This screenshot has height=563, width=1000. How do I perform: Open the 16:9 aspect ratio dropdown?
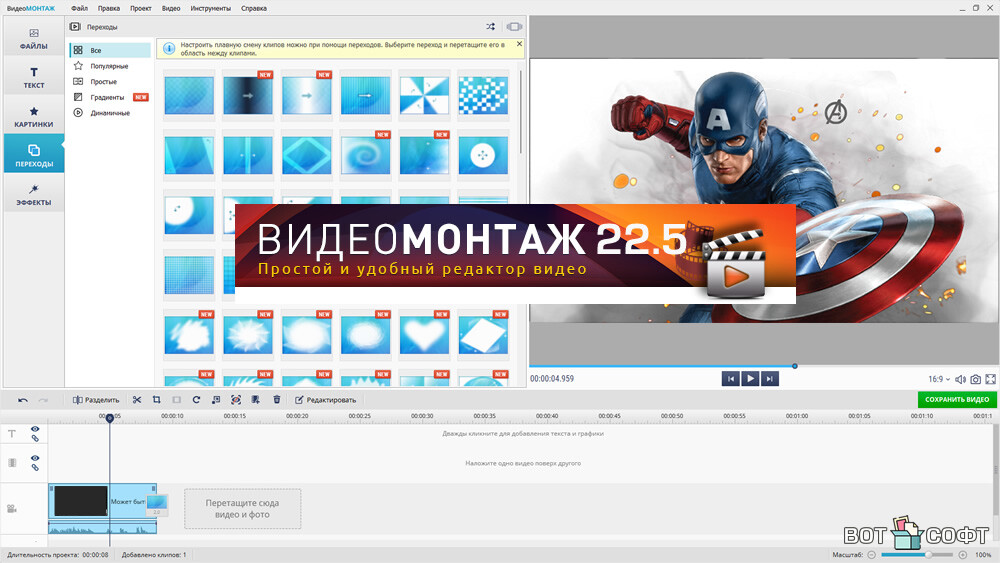[939, 379]
